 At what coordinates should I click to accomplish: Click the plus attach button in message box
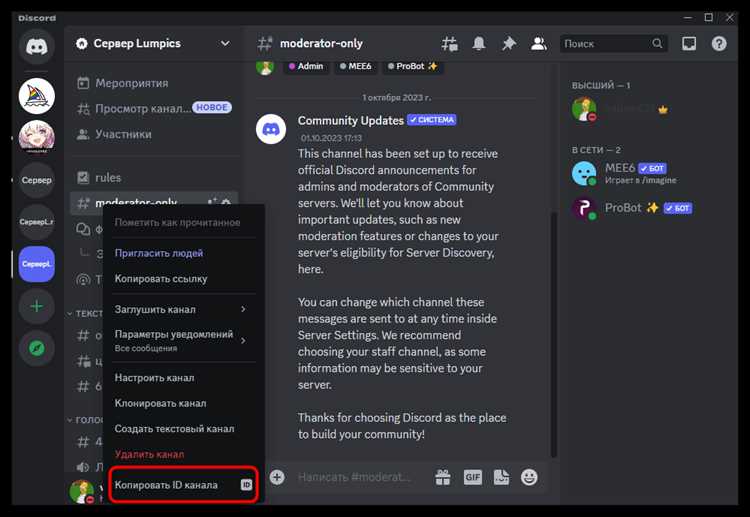(x=277, y=477)
